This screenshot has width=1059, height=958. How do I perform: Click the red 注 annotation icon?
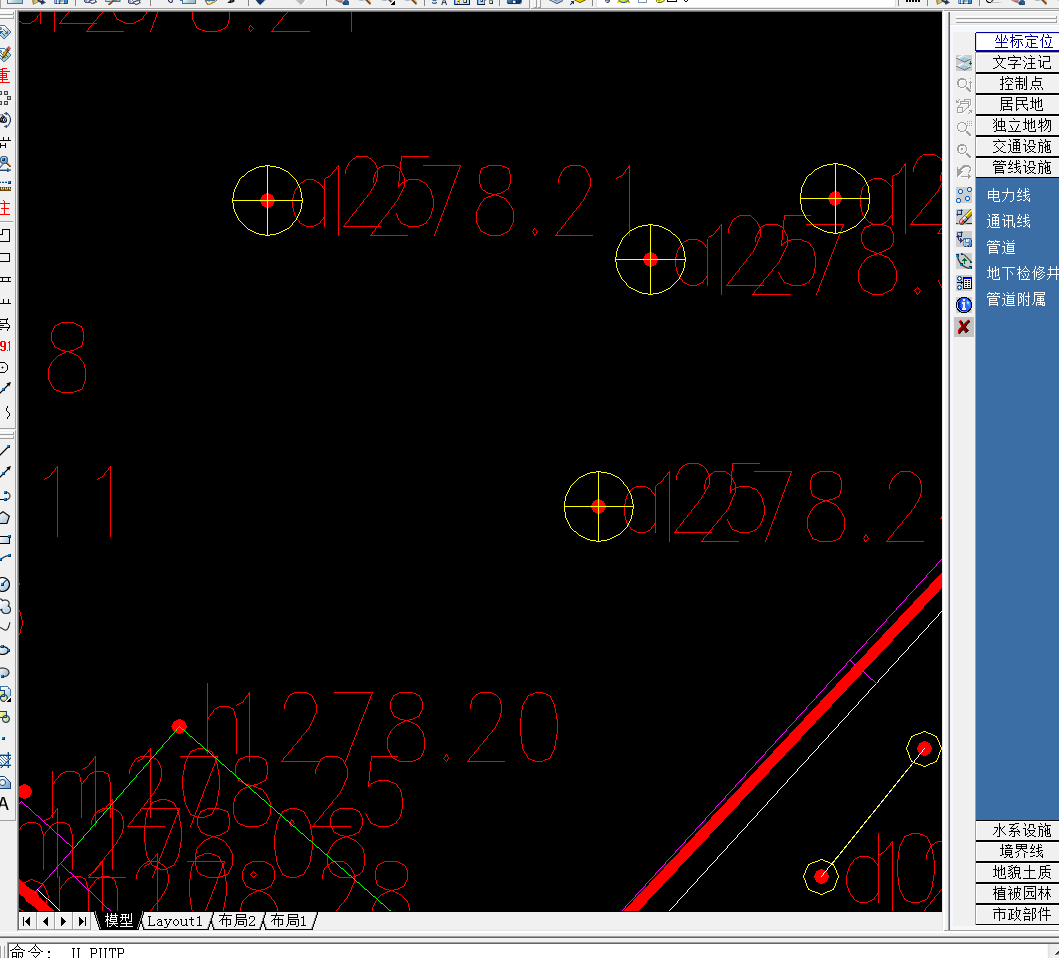(x=5, y=209)
